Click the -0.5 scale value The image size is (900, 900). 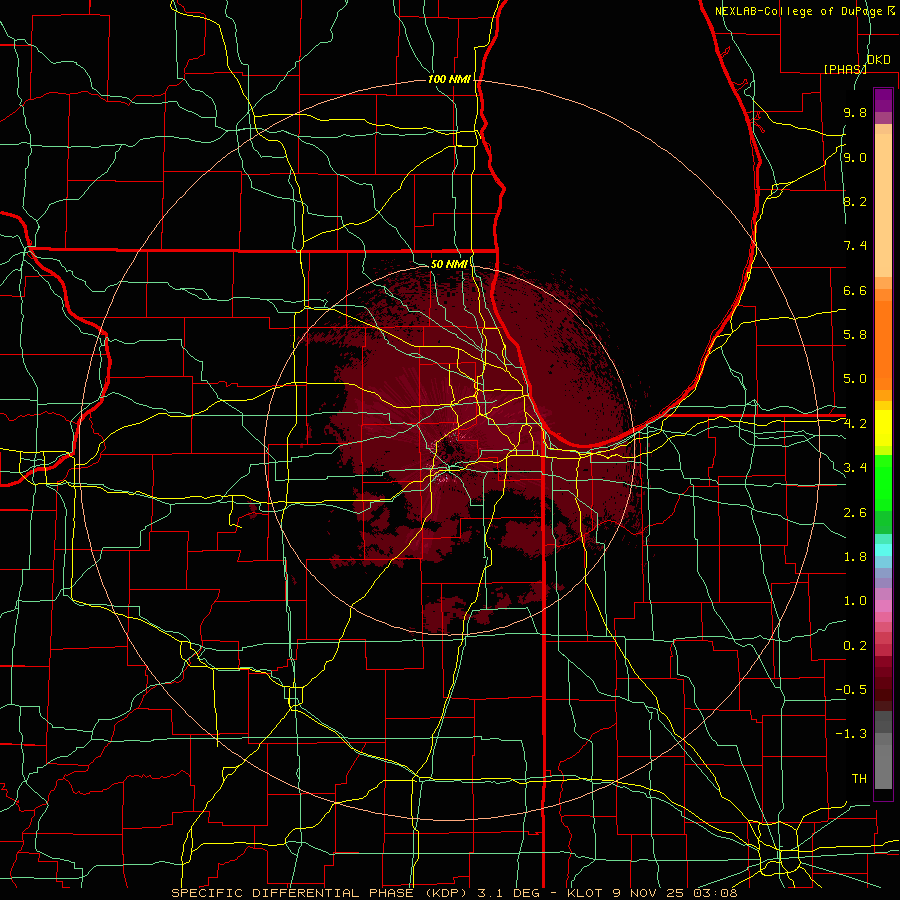point(851,690)
